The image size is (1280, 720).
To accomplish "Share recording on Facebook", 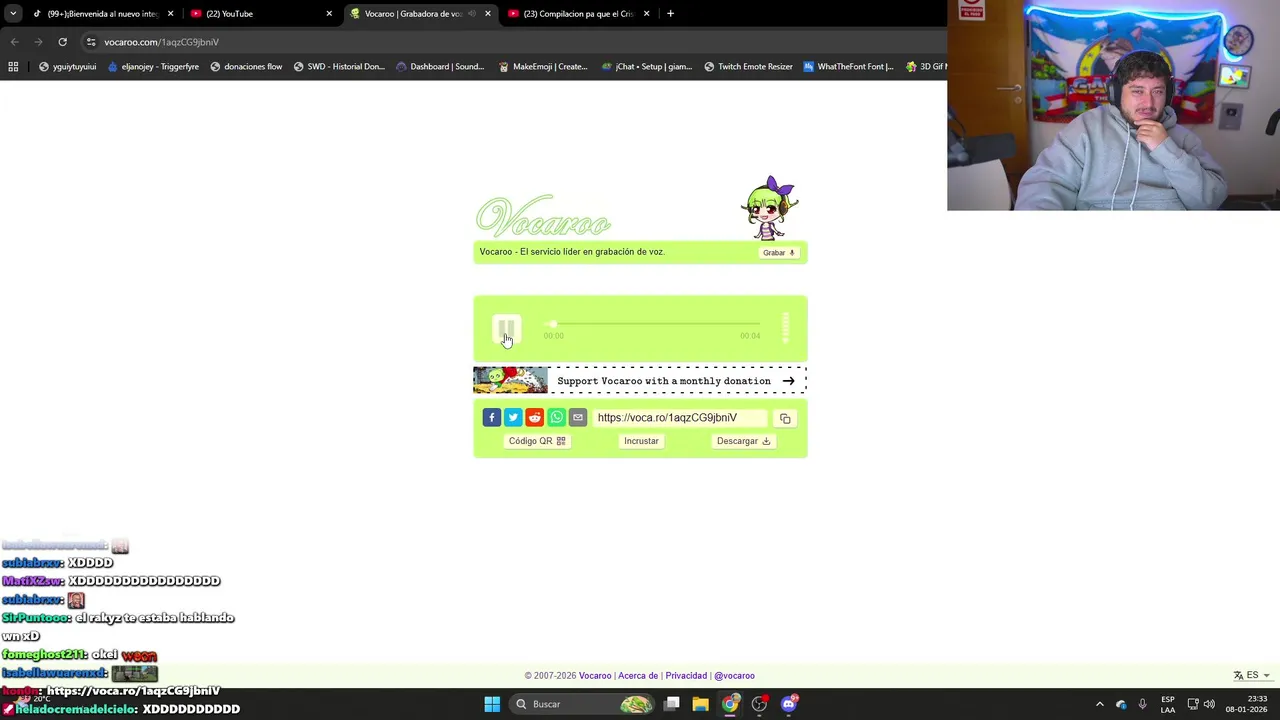I will [x=491, y=417].
